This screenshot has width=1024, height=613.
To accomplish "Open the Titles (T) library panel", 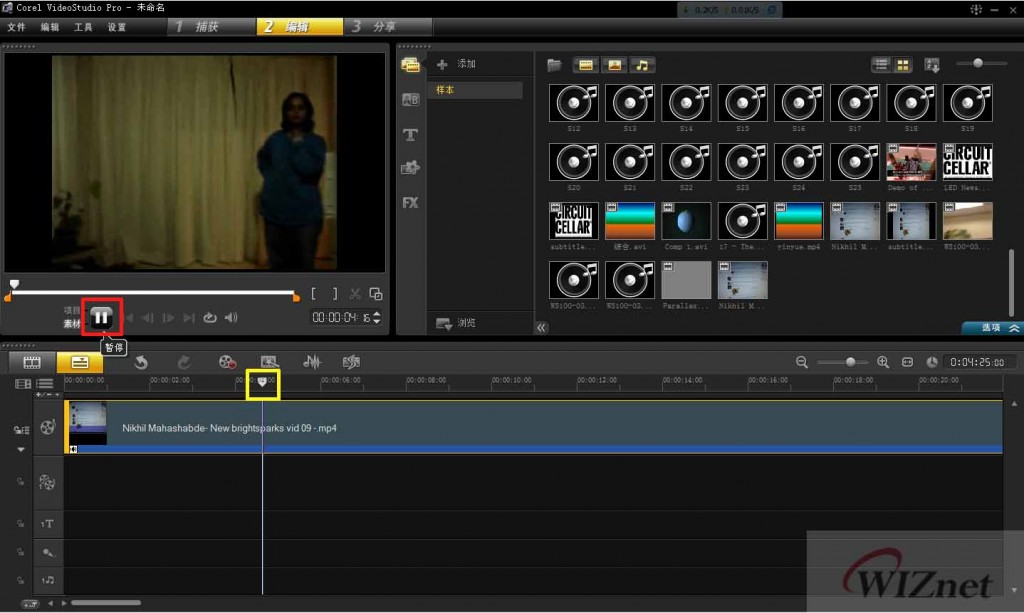I will coord(410,134).
